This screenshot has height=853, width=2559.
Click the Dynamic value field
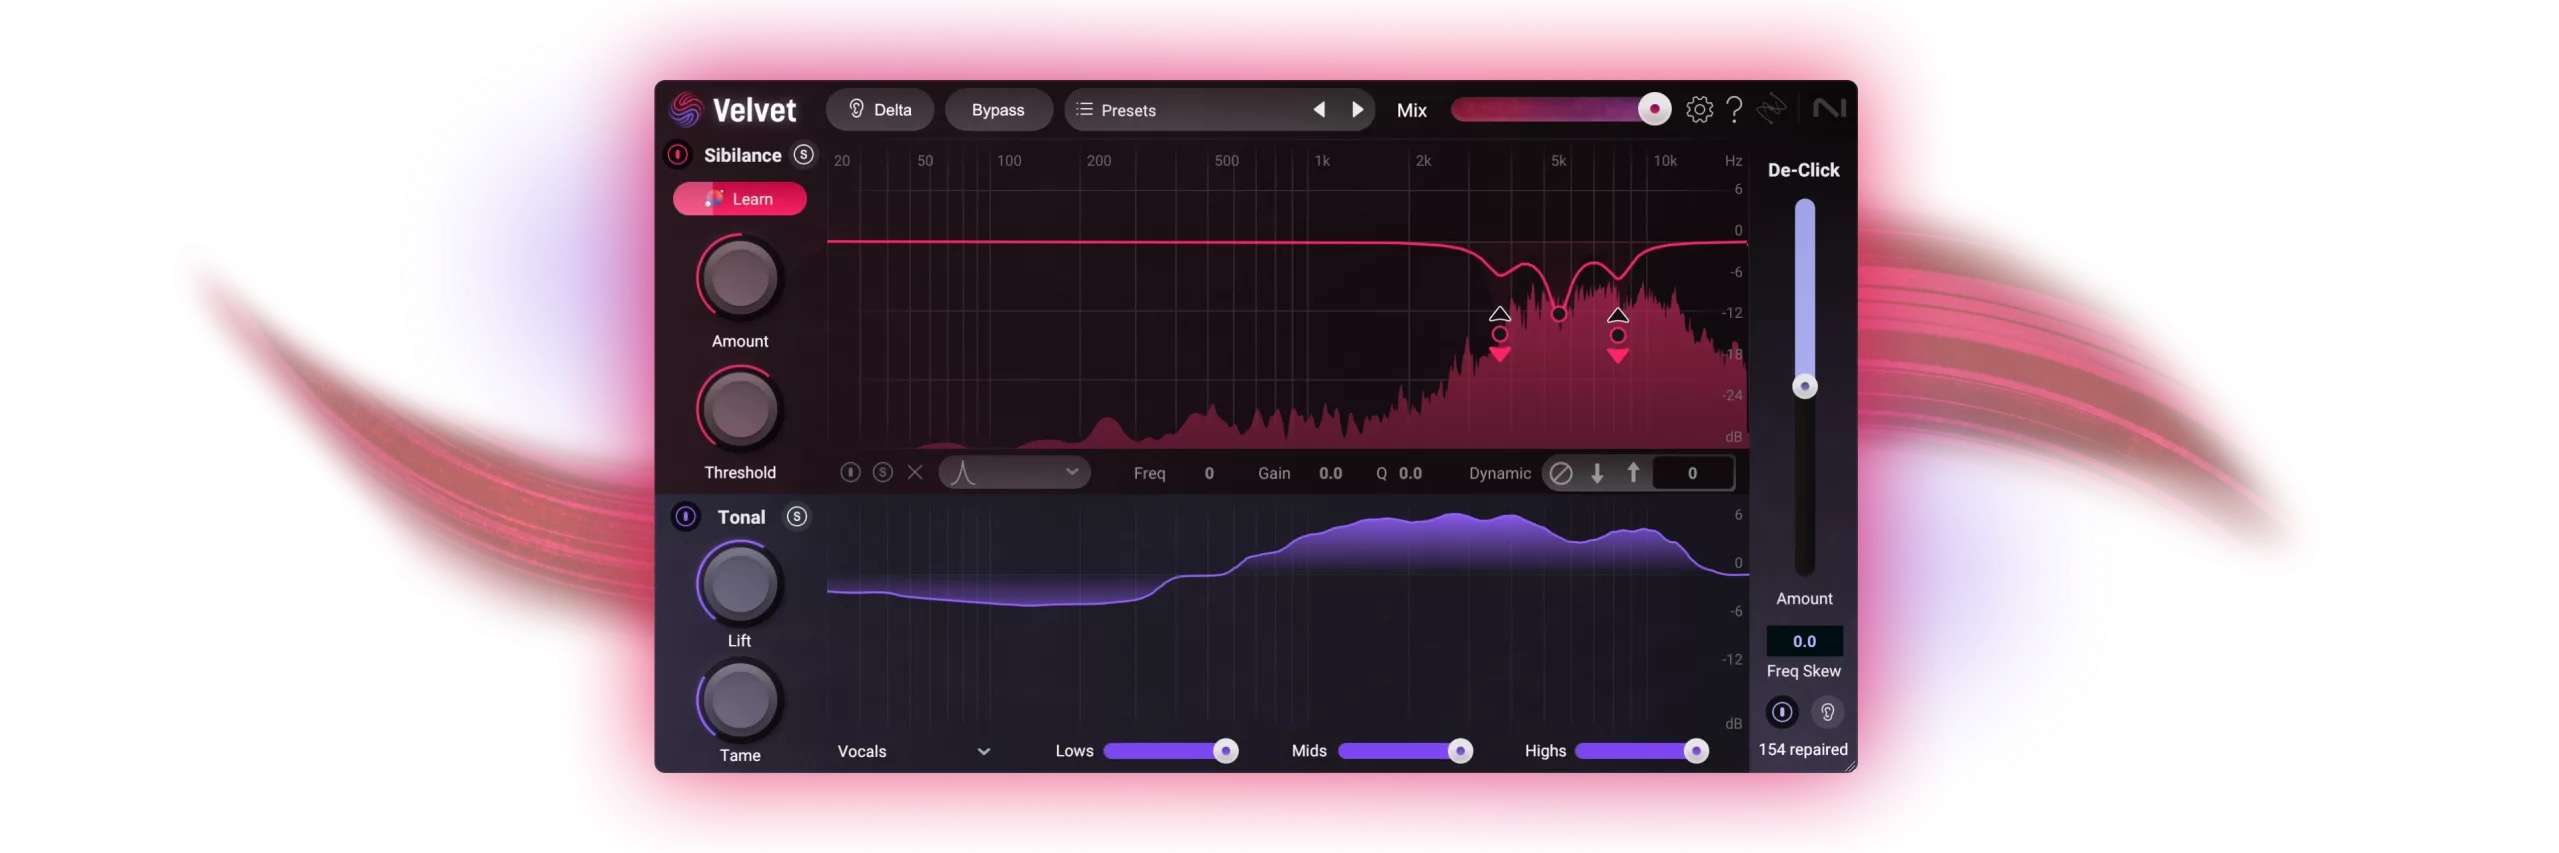[x=1692, y=473]
